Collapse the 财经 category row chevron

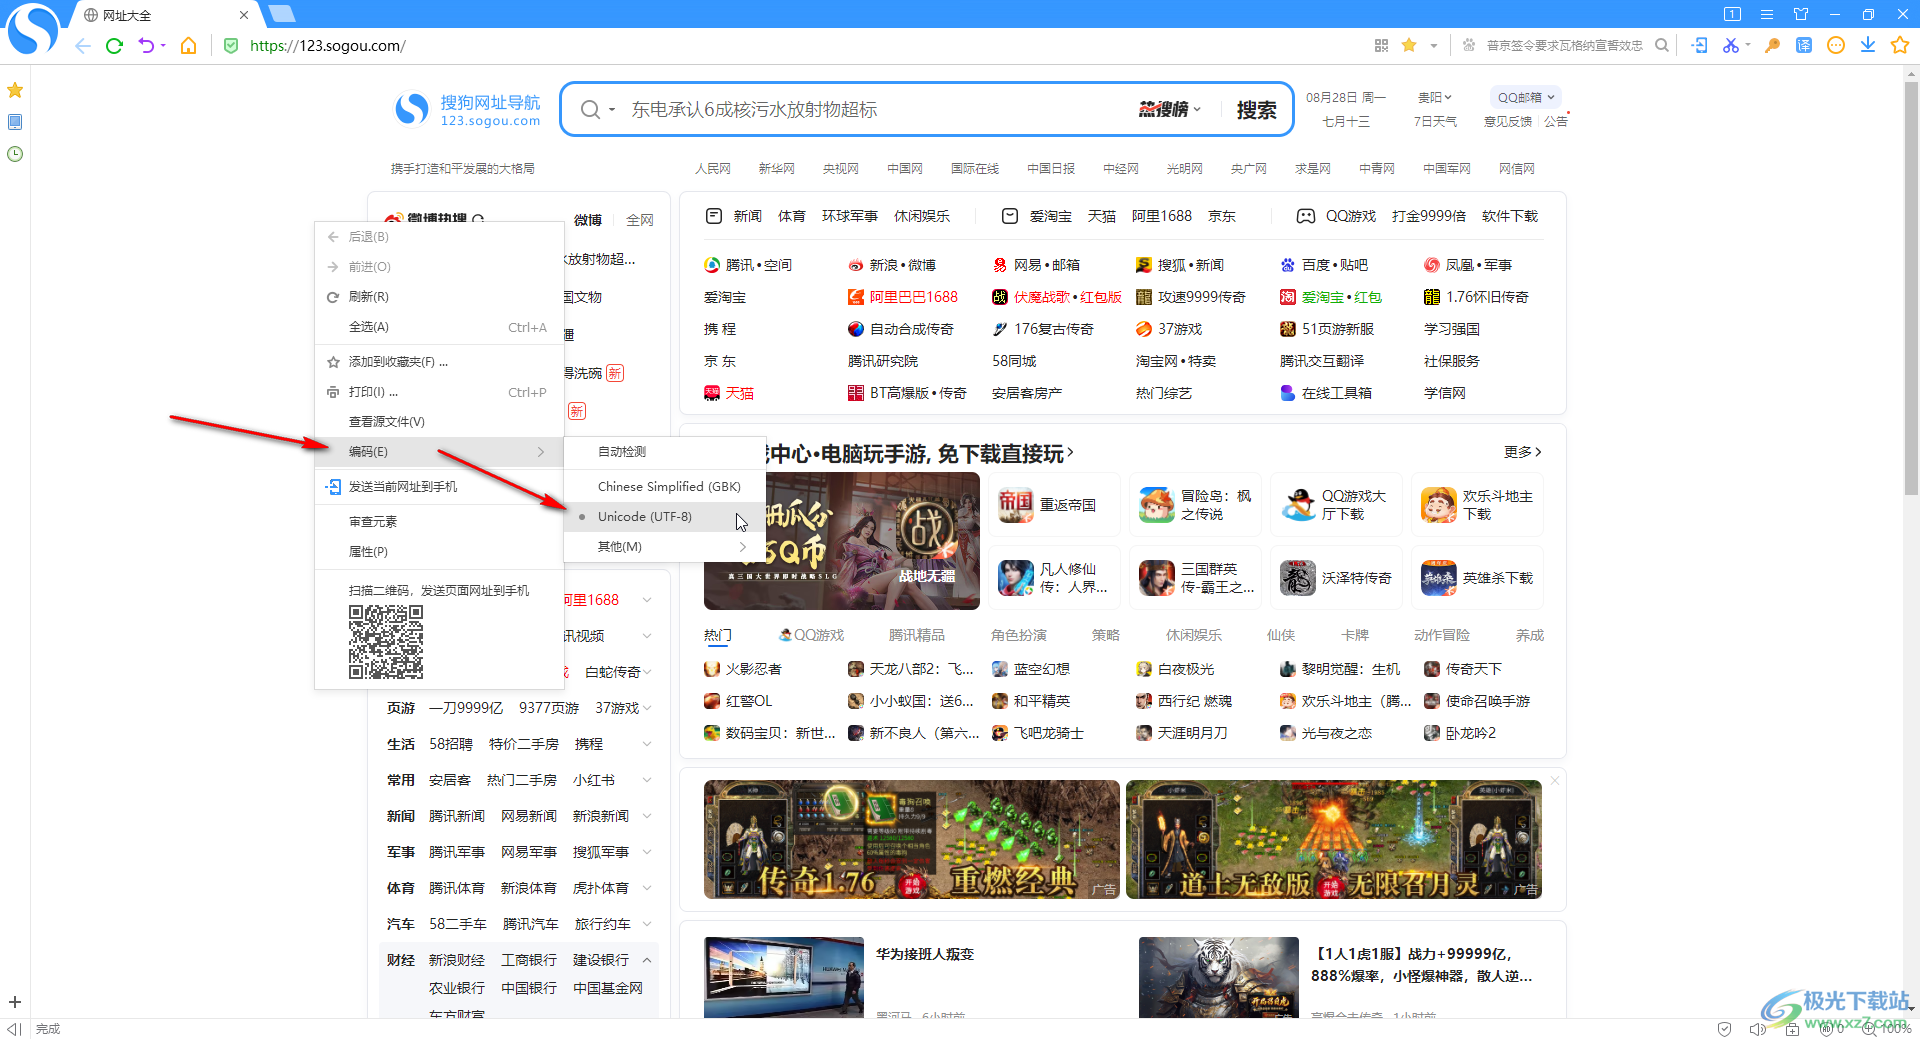click(x=647, y=960)
